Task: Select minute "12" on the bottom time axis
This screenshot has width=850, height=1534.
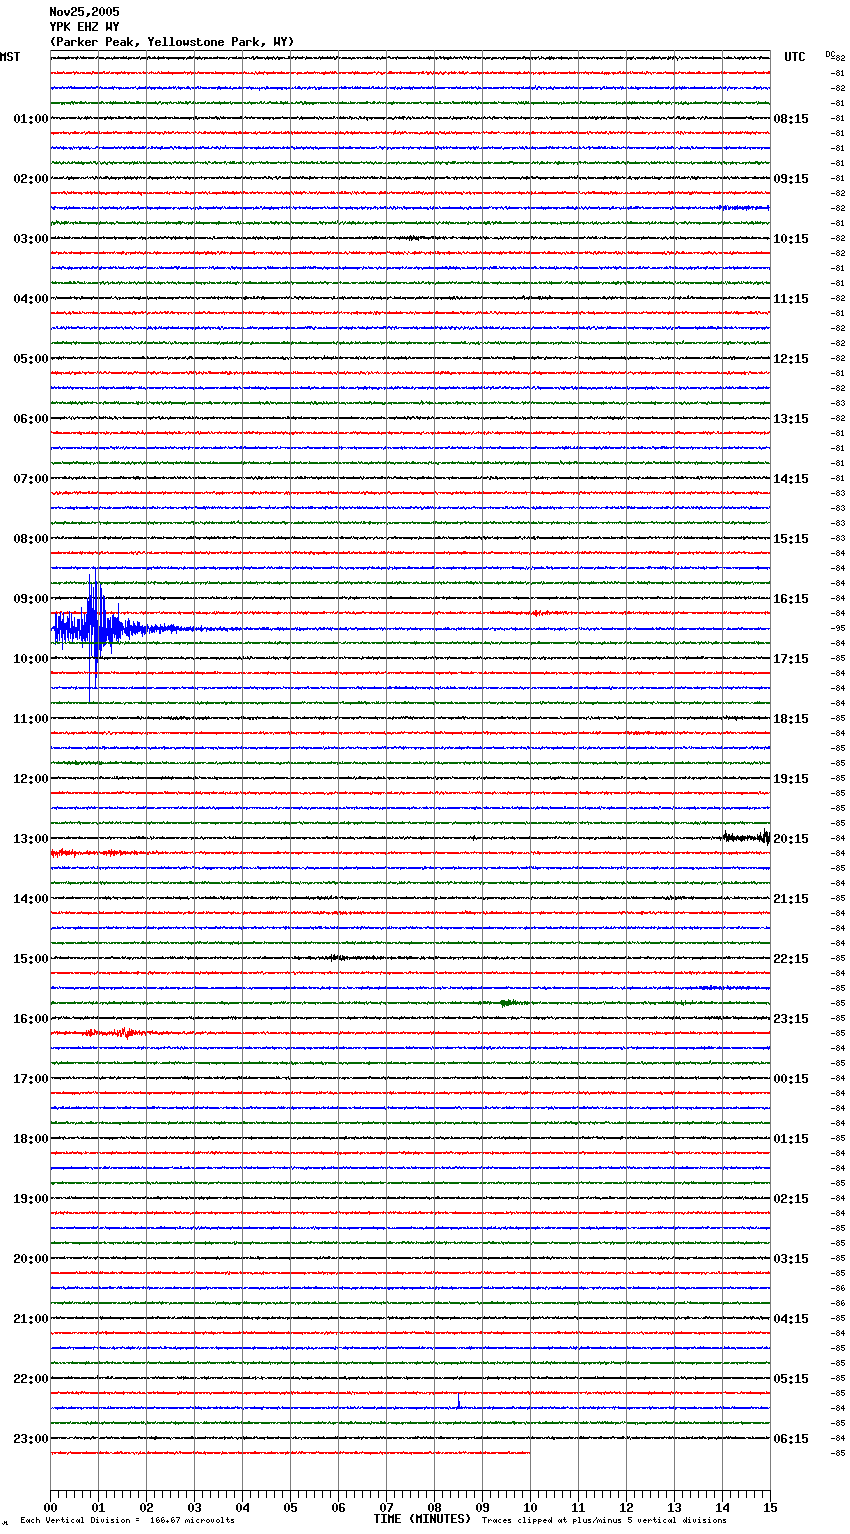Action: point(626,1507)
